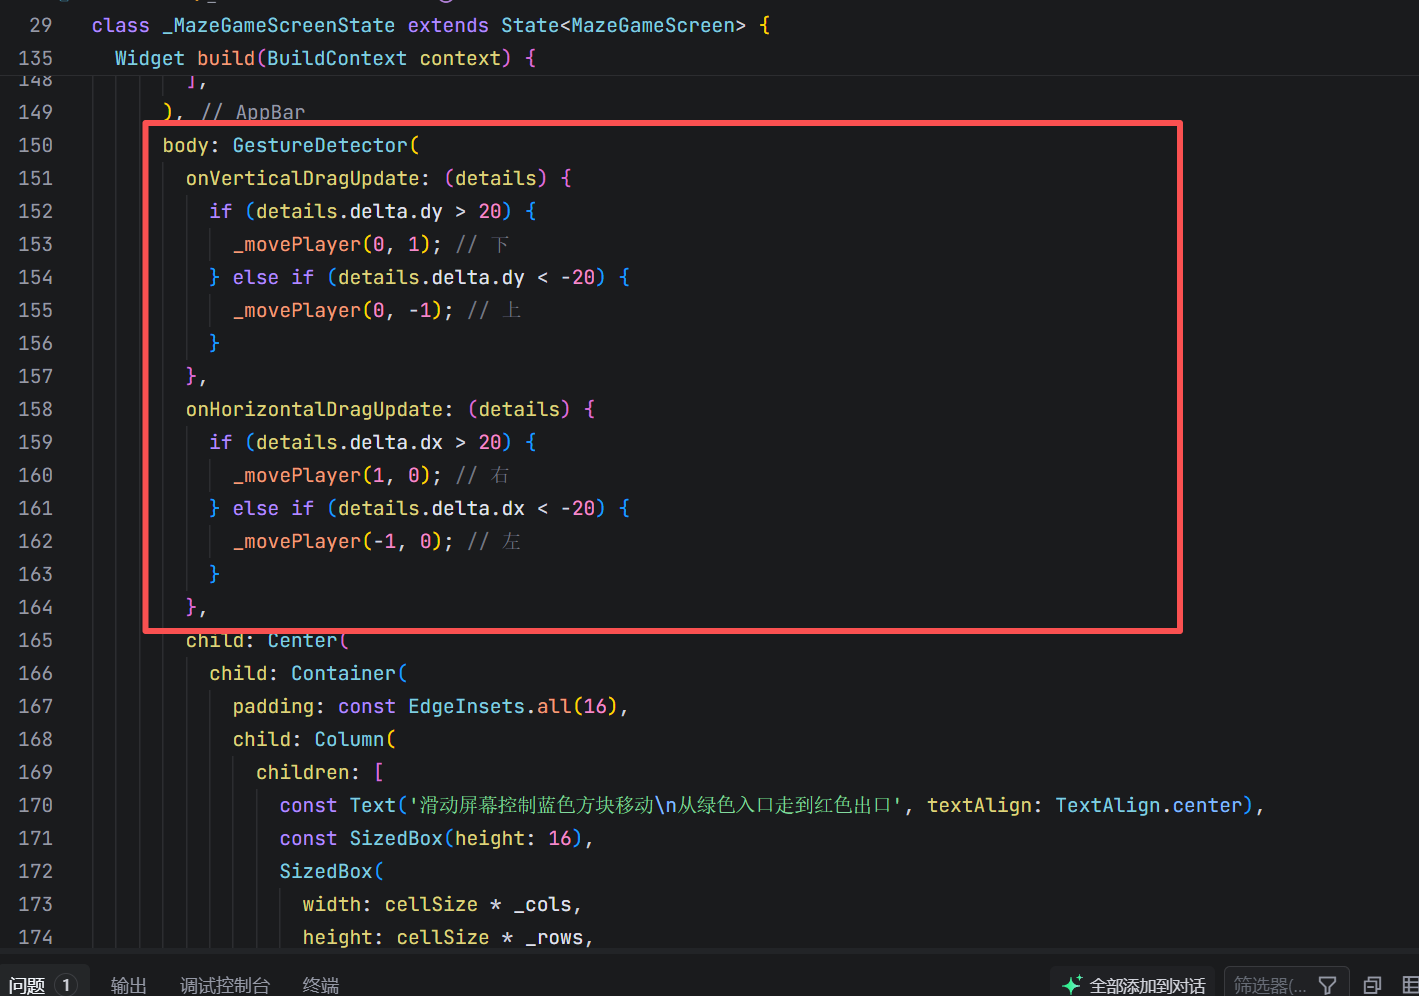Click line number 158 in gutter
The image size is (1419, 996).
(x=36, y=409)
